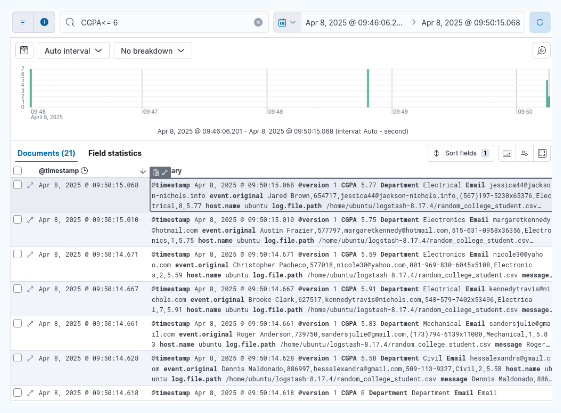Click the chart time range caption below histogram
Screen dimensions: 561x413
click(x=283, y=131)
